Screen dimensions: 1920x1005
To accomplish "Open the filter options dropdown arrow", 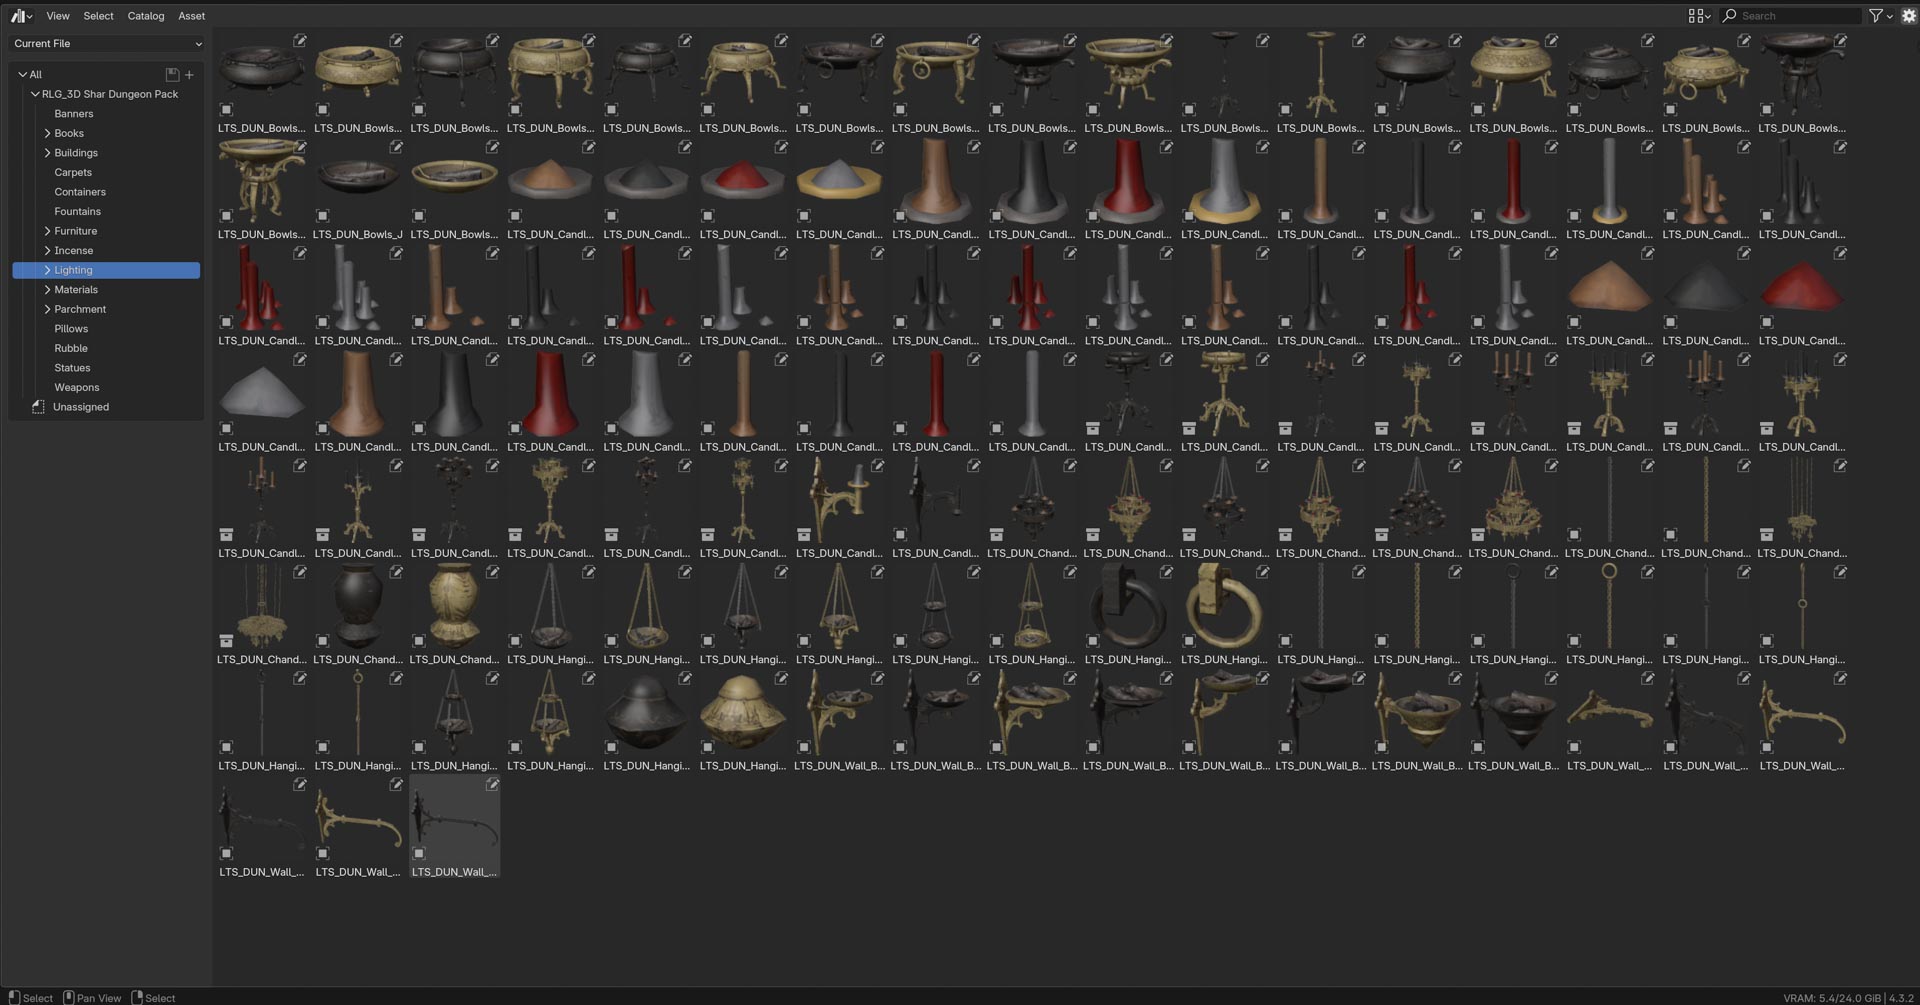I will tap(1890, 16).
